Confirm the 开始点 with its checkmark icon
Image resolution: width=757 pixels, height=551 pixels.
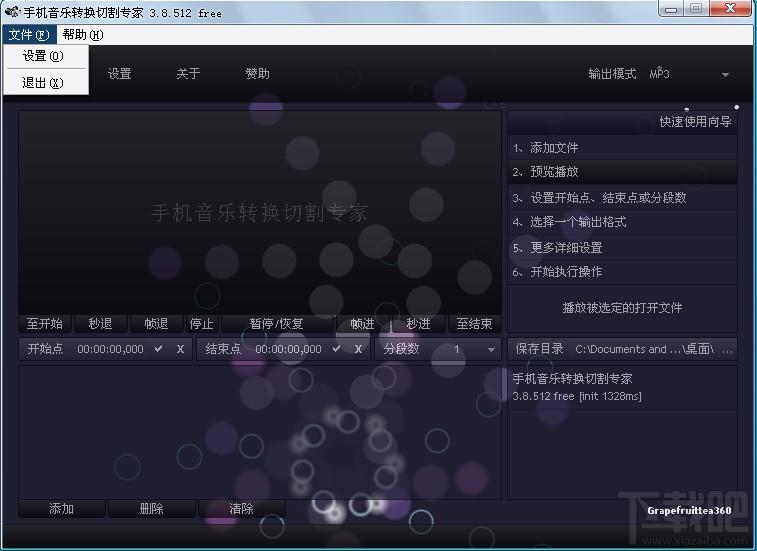pyautogui.click(x=158, y=349)
